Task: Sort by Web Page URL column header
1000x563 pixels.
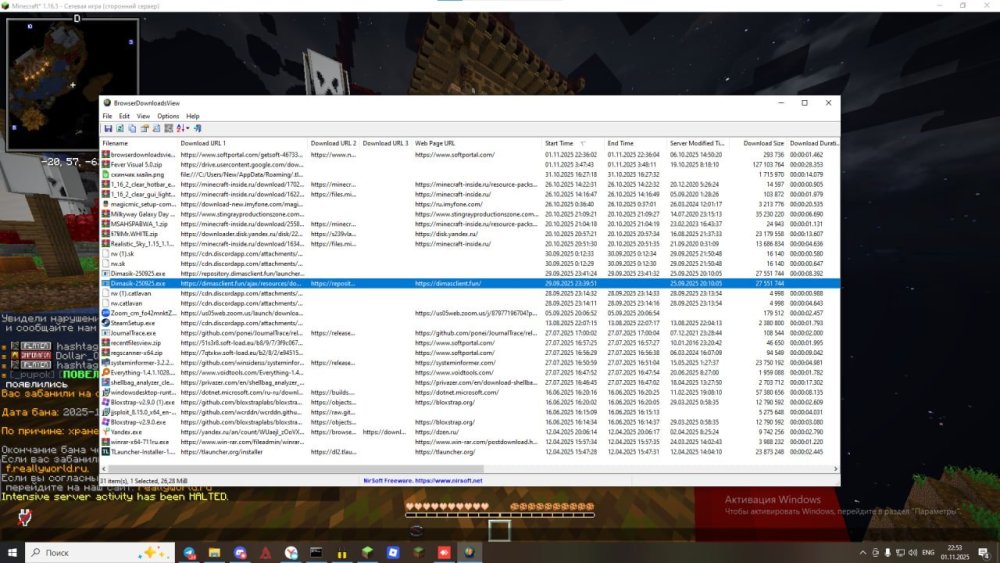Action: (x=478, y=143)
